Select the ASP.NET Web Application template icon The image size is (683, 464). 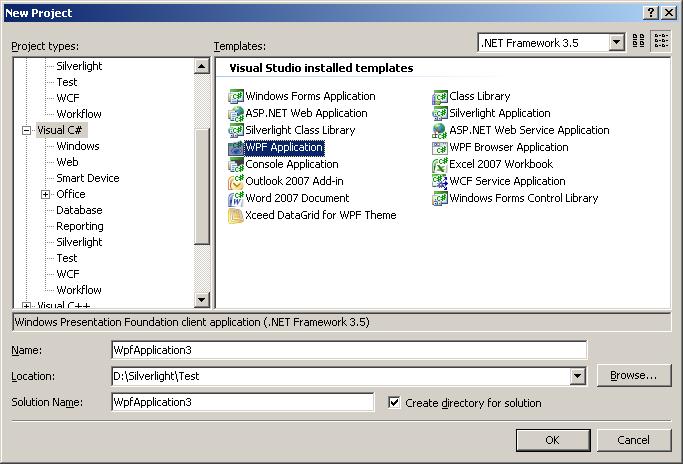pos(236,113)
